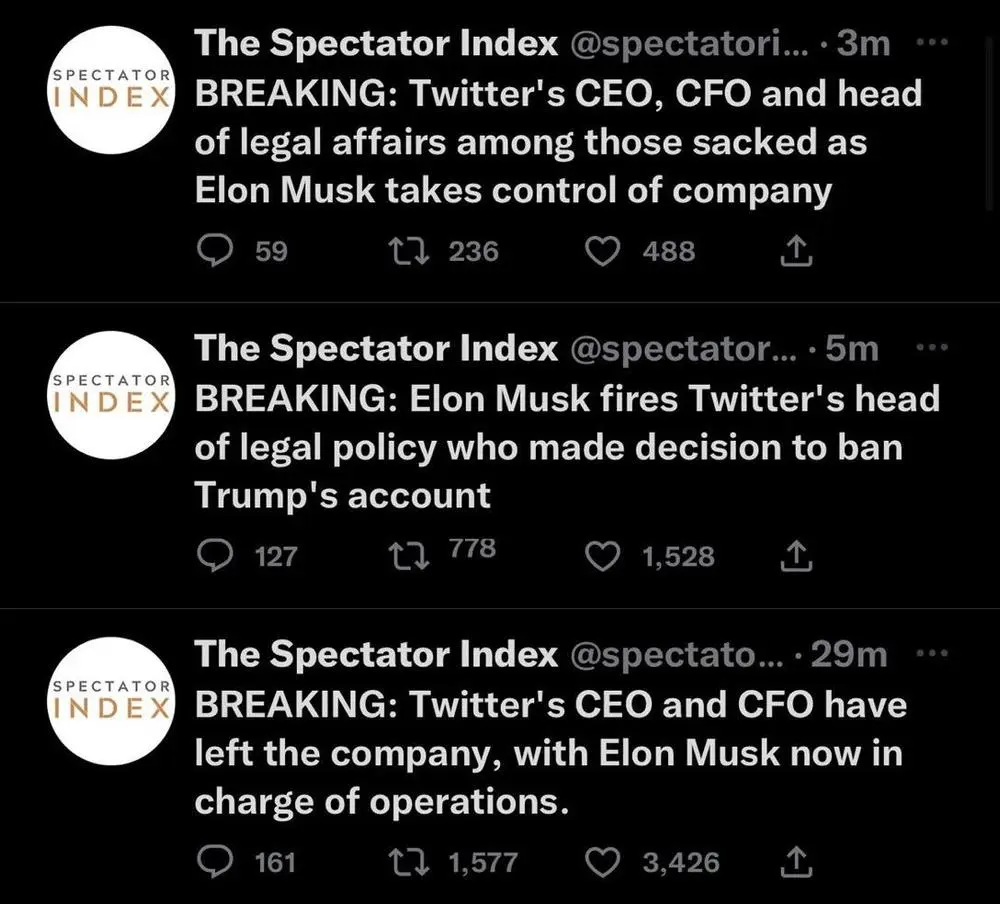Share the tweet about Trump's account ban
Image resolution: width=1000 pixels, height=904 pixels.
click(797, 557)
